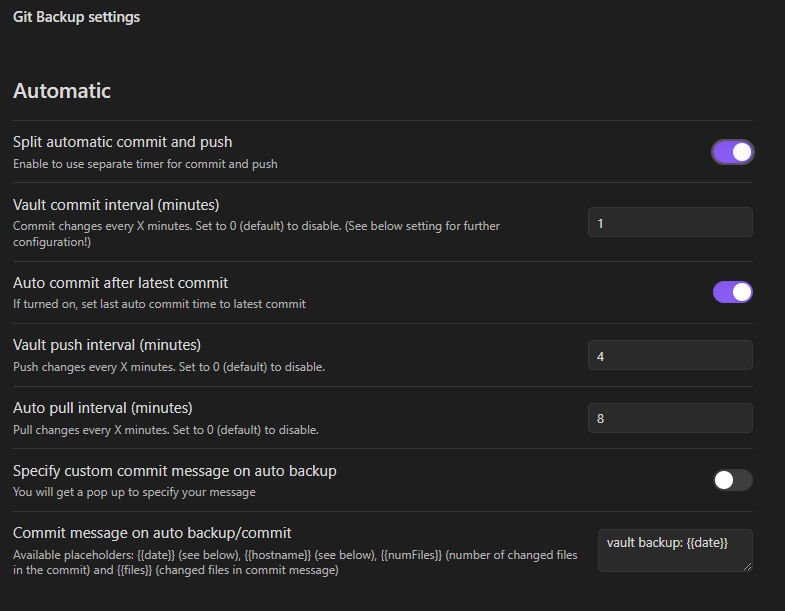
Task: Click the Vault commit interval input field
Action: point(670,222)
